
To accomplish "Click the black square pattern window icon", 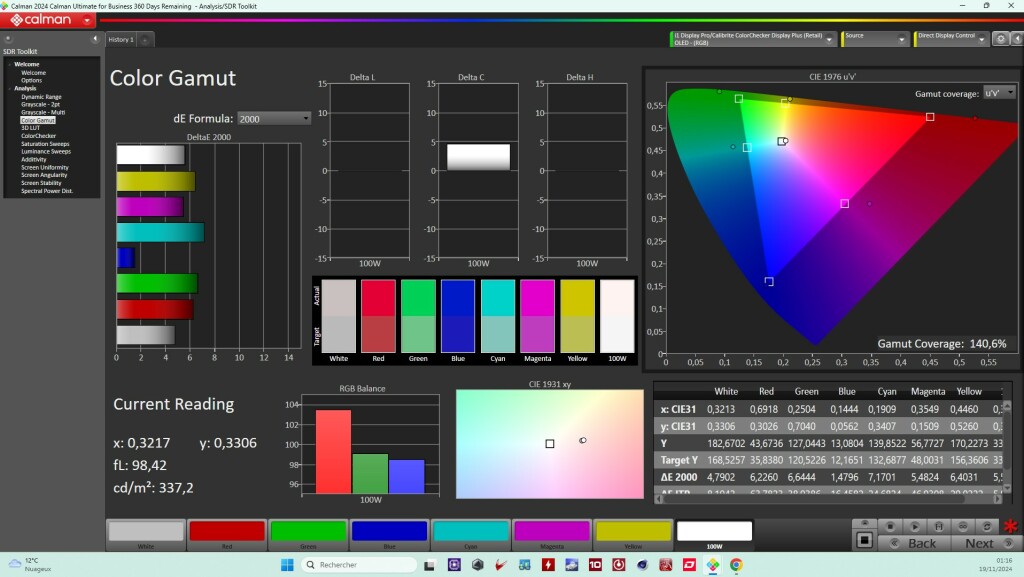I will tap(864, 540).
